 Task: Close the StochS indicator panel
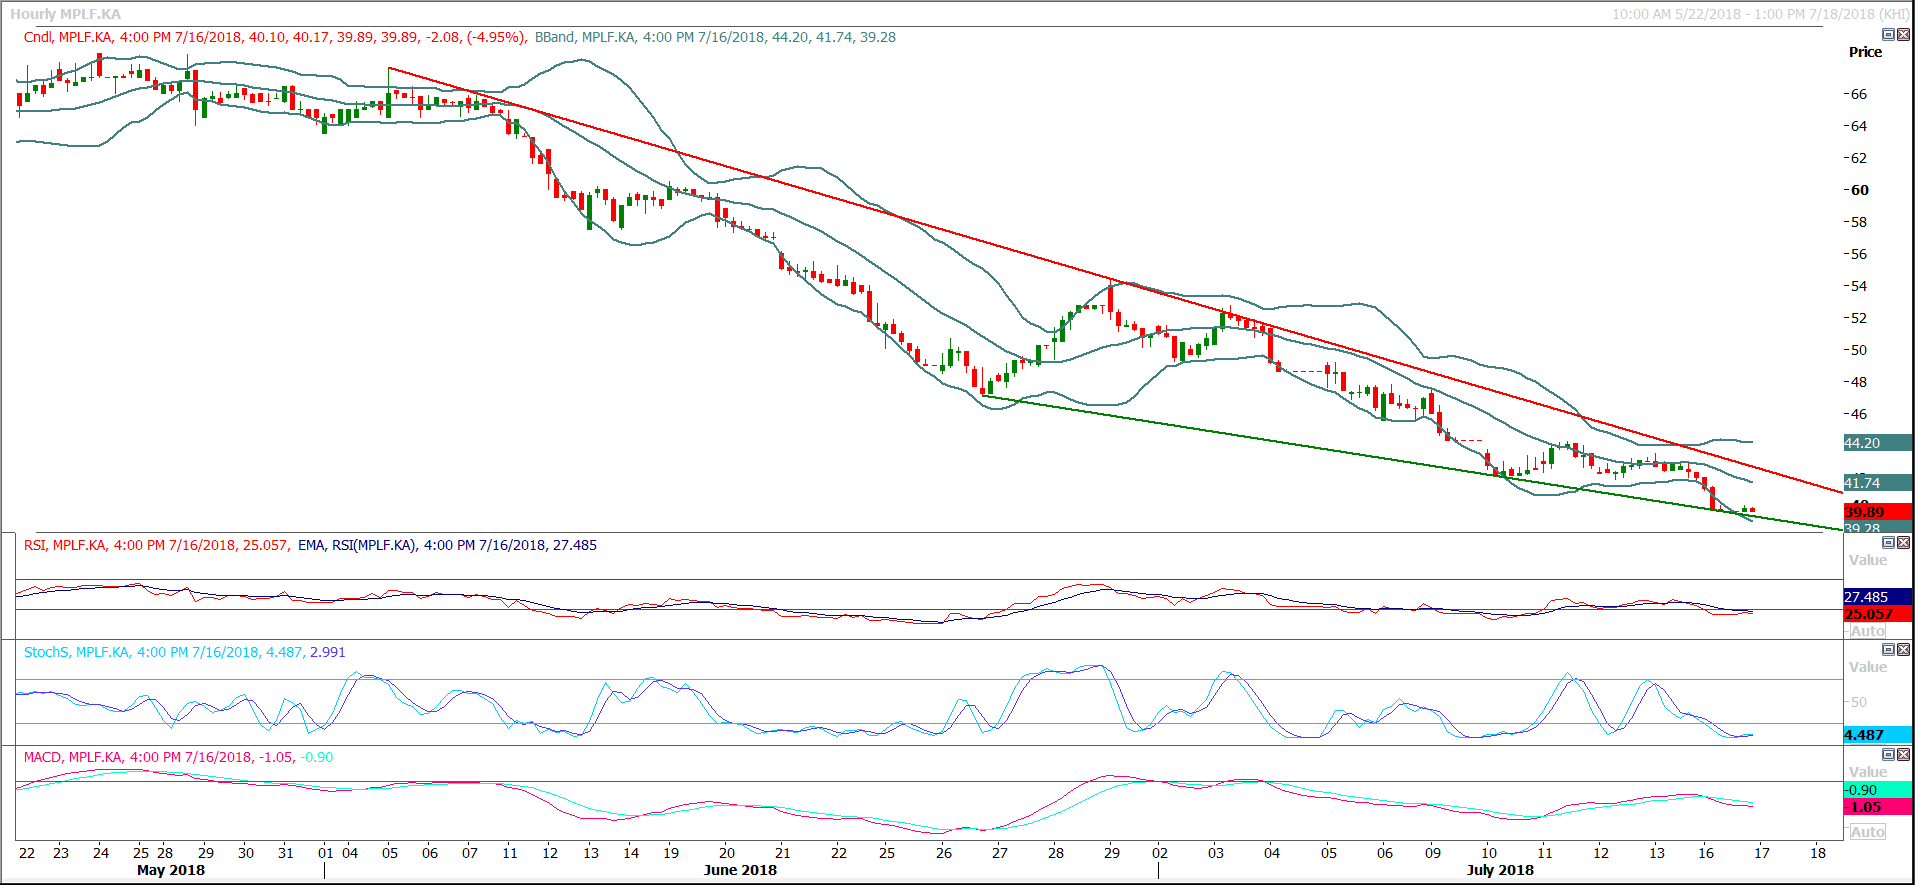(1903, 649)
